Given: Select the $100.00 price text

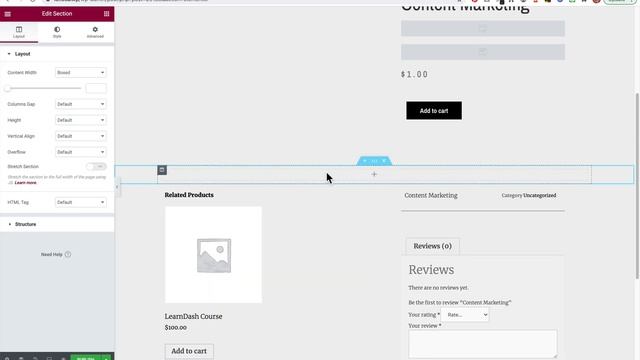Looking at the screenshot, I should pyautogui.click(x=176, y=327).
